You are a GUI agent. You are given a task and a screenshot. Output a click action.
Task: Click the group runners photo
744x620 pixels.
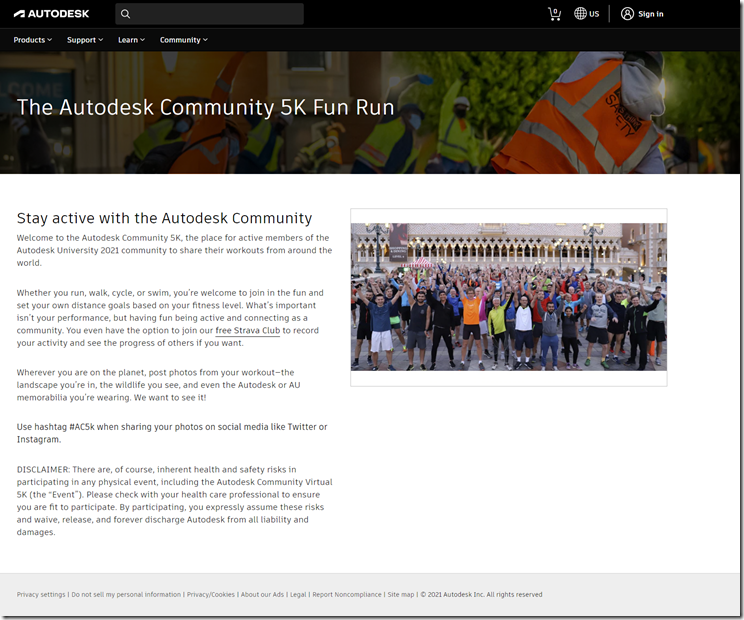tap(509, 297)
